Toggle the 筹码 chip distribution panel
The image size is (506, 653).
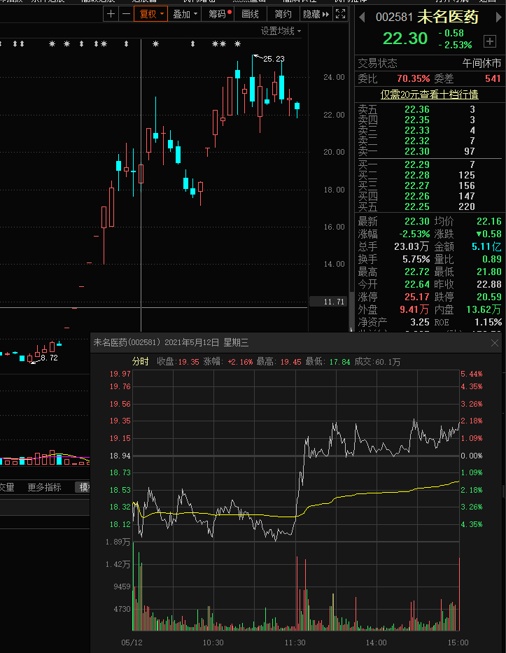click(219, 14)
